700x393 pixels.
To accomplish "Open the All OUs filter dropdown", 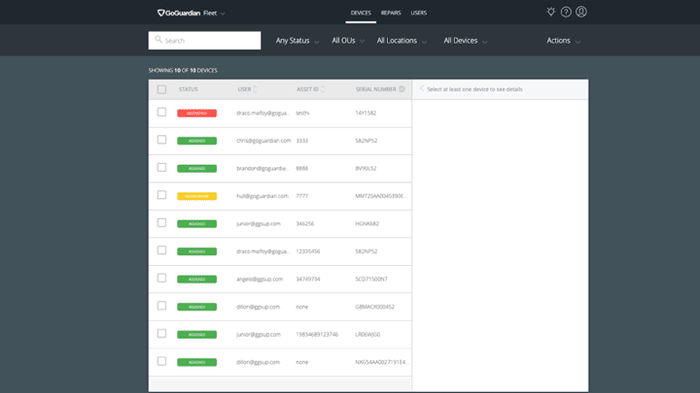I will (x=348, y=41).
